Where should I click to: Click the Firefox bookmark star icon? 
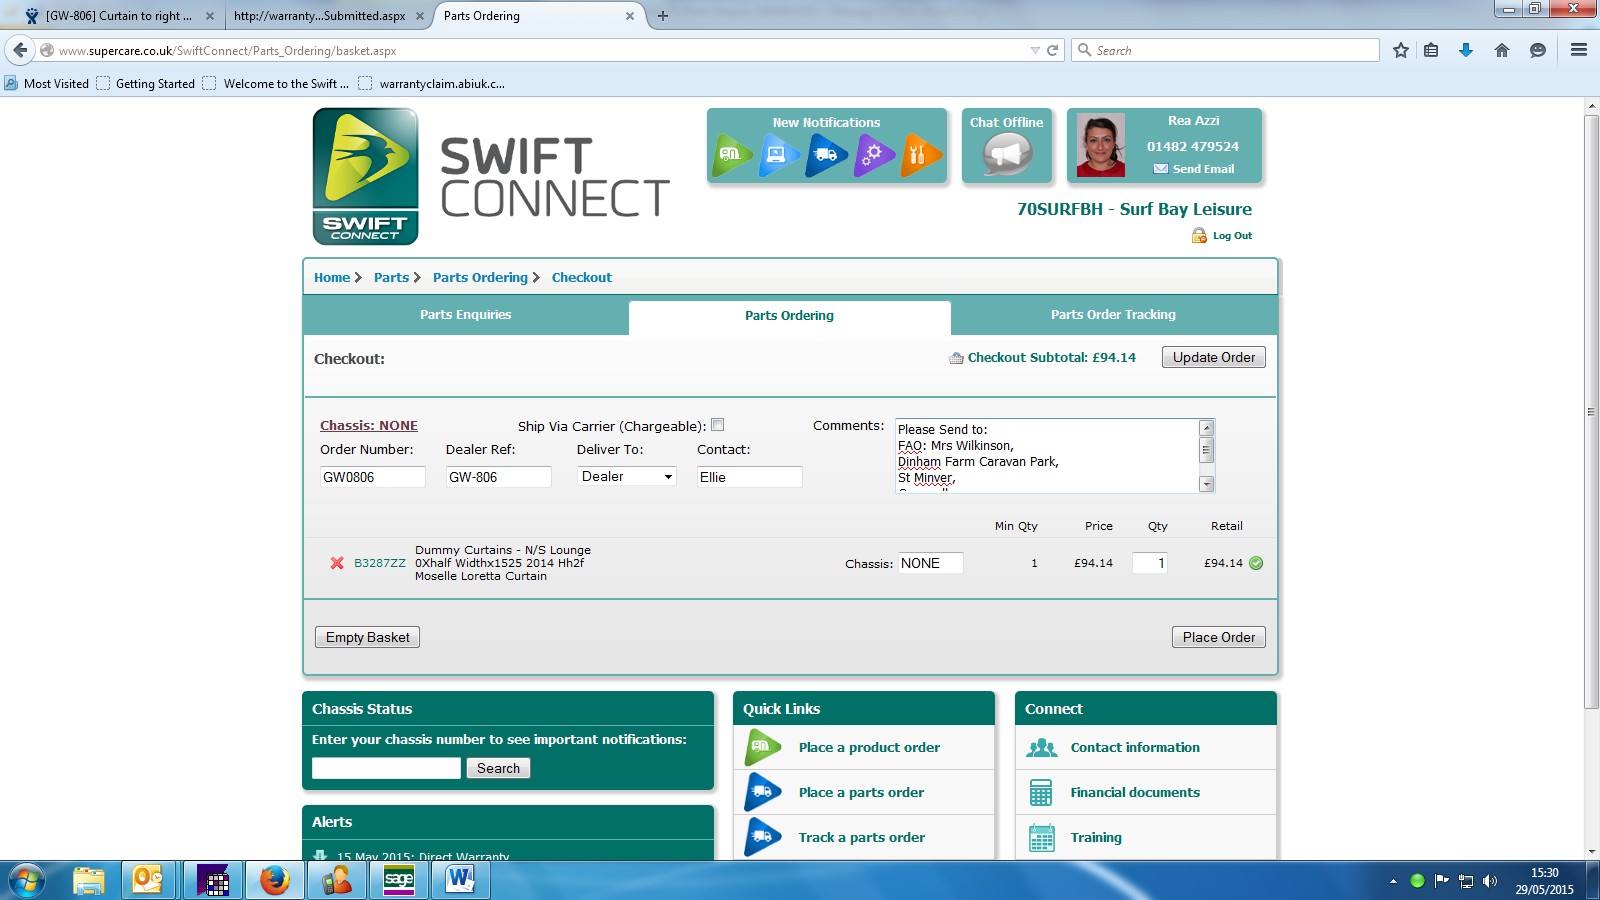pos(1400,50)
